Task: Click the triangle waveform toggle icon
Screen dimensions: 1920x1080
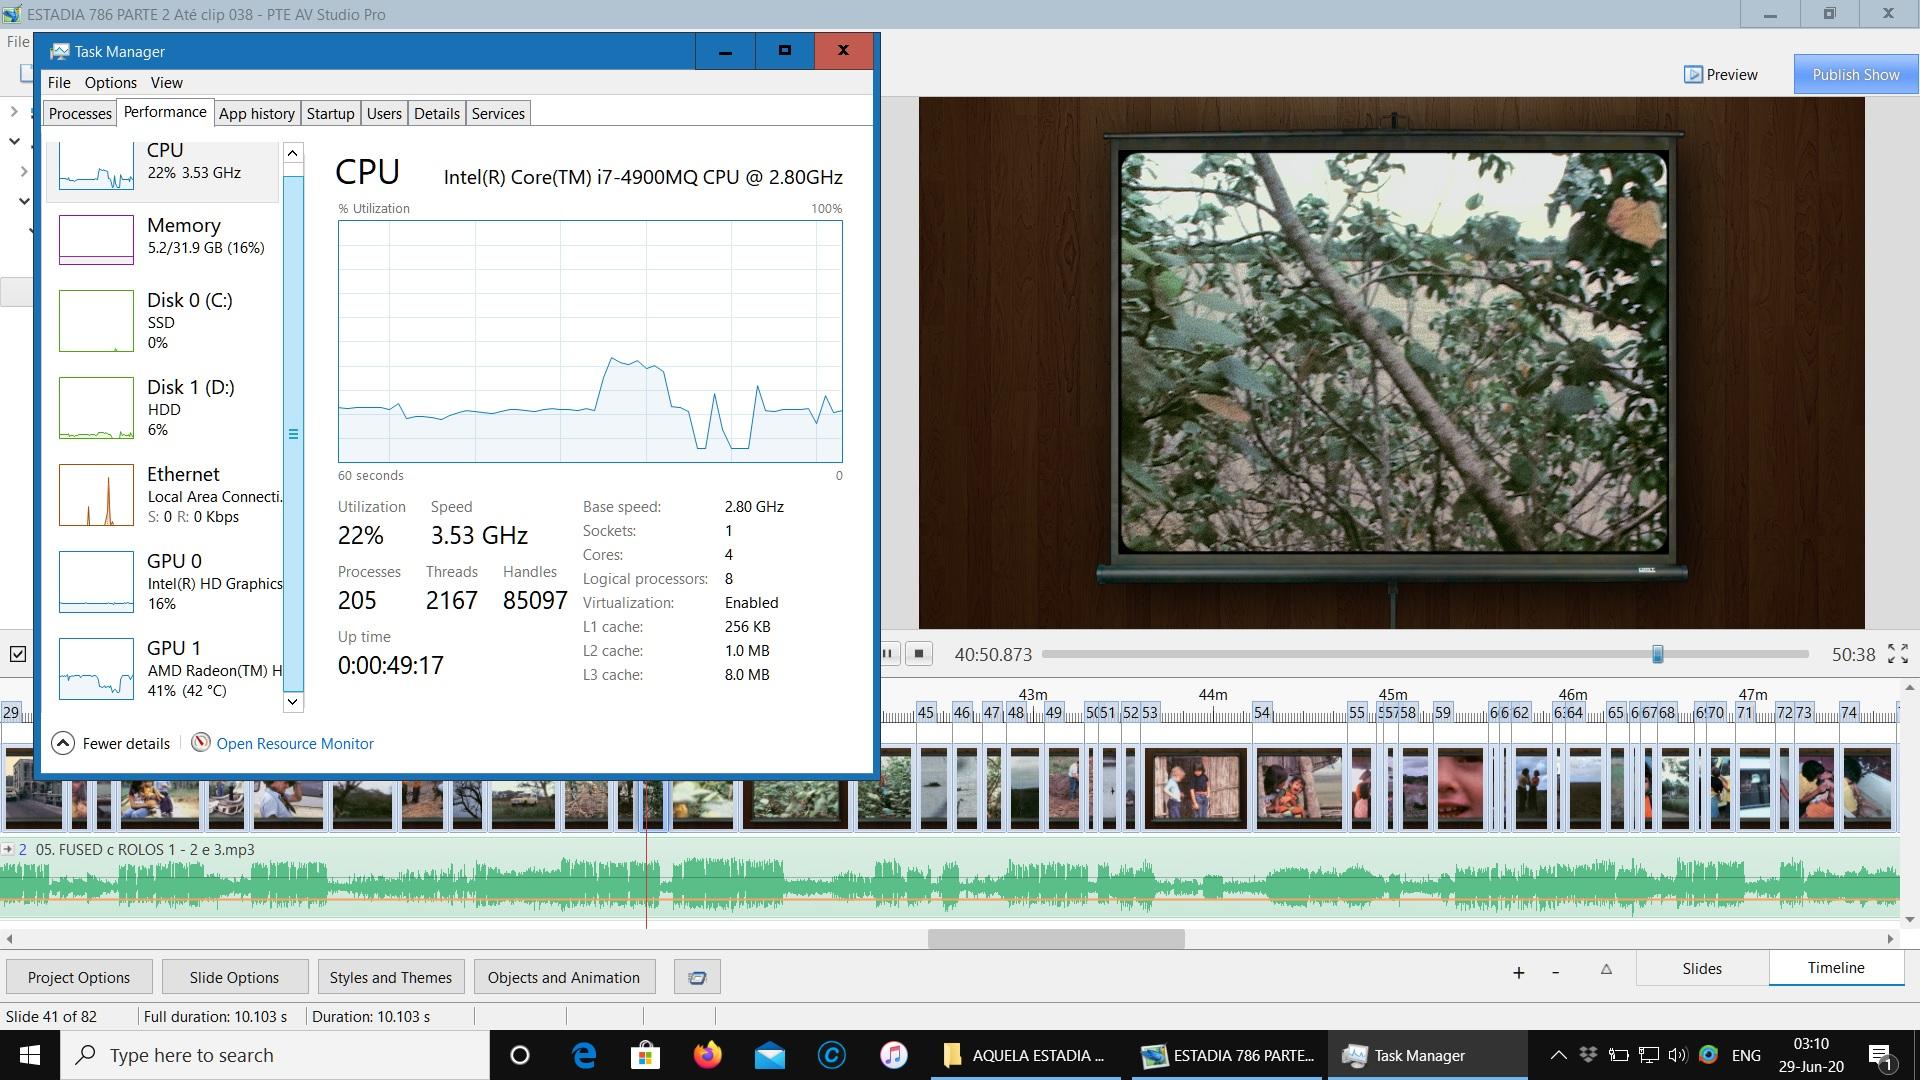Action: (1606, 969)
